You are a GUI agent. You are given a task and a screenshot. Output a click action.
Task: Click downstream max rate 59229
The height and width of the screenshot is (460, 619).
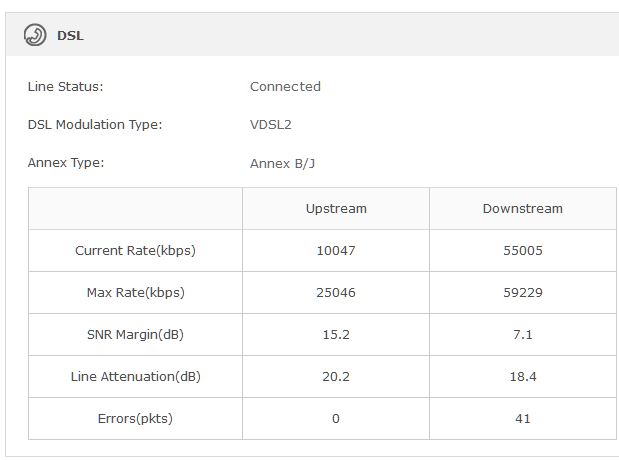pyautogui.click(x=523, y=293)
